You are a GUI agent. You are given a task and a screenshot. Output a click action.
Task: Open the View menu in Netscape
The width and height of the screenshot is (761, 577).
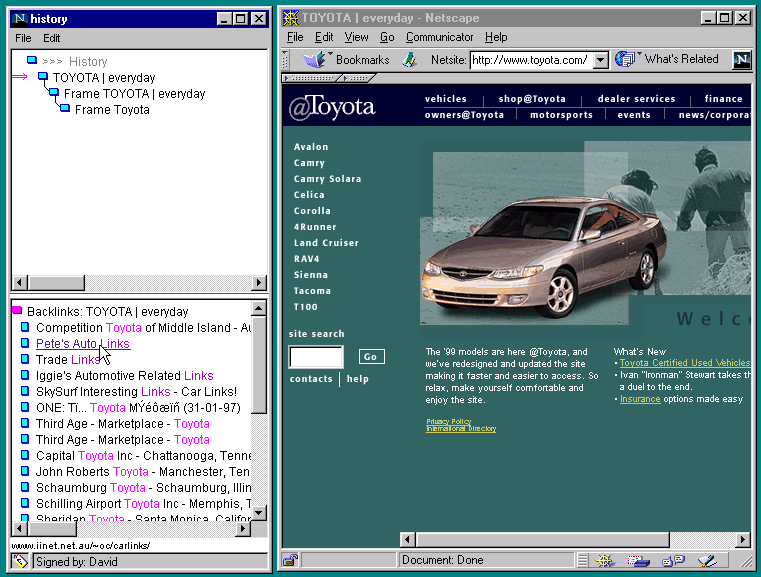[x=356, y=37]
